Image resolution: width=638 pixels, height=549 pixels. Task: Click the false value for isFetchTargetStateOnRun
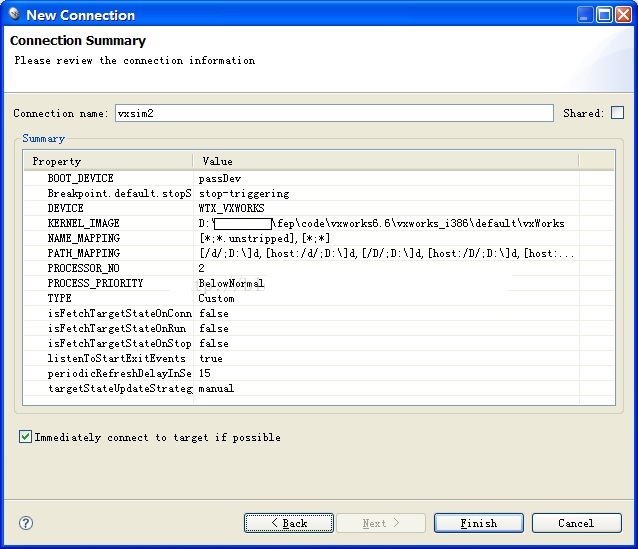coord(214,328)
